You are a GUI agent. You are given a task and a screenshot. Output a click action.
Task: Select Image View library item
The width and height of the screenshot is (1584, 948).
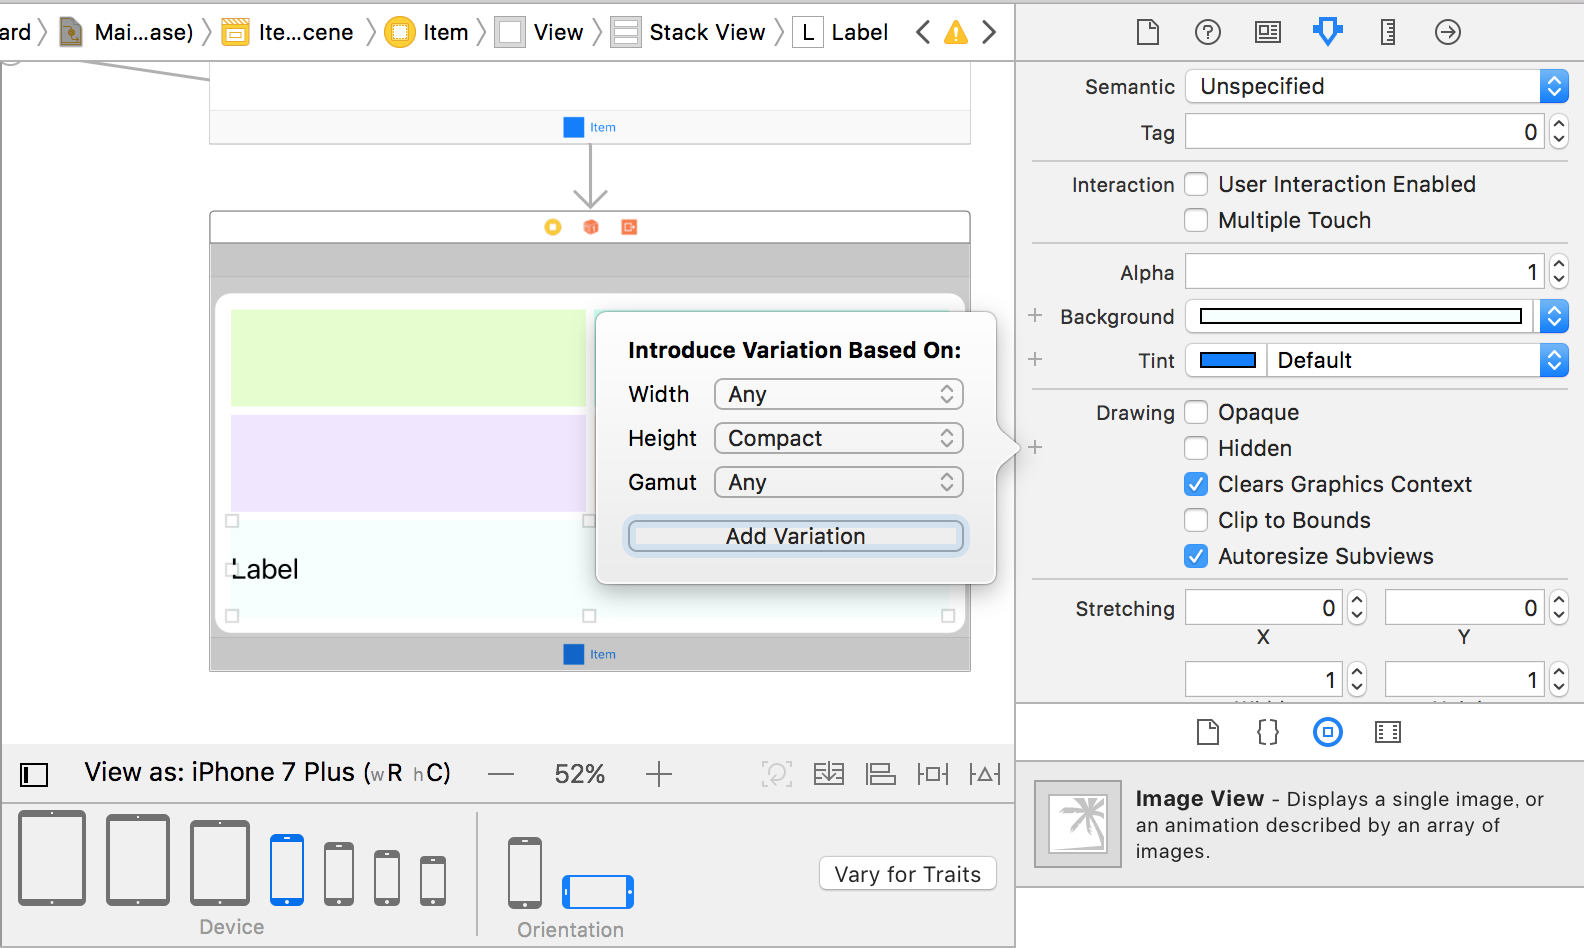[x=1300, y=824]
